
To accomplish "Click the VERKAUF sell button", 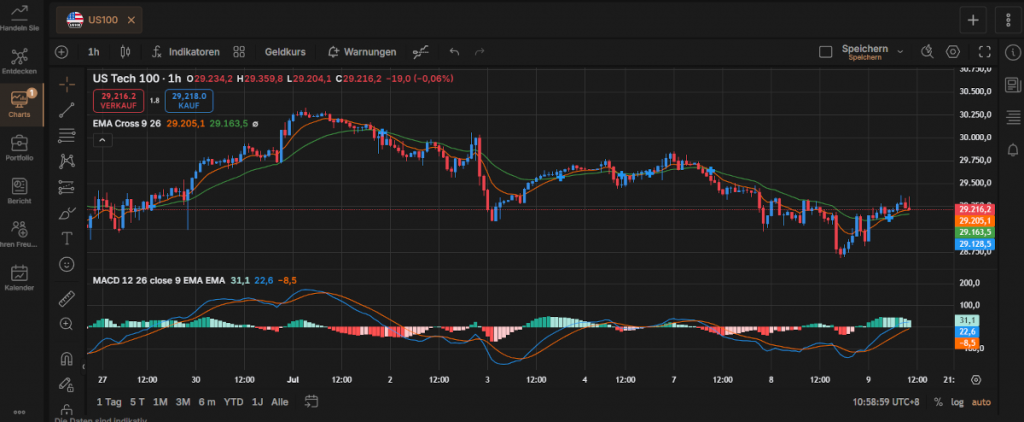I will [x=118, y=101].
